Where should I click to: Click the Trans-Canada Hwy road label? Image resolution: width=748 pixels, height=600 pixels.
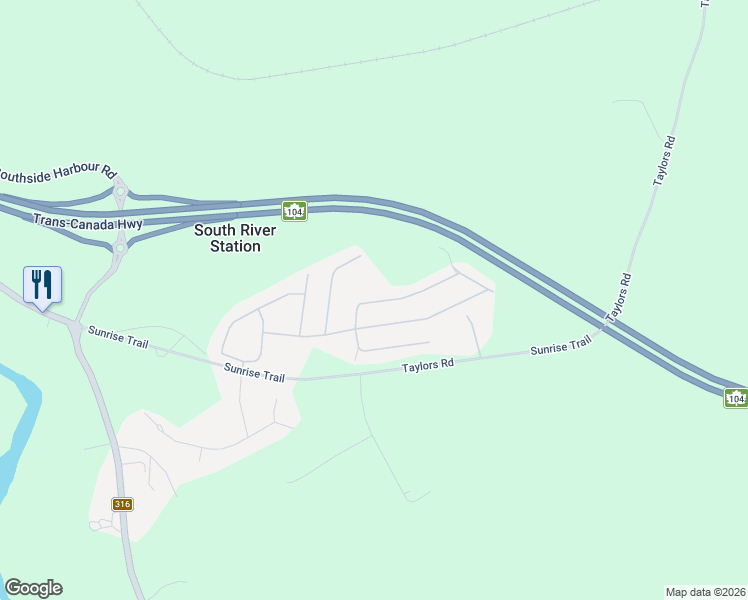[88, 222]
